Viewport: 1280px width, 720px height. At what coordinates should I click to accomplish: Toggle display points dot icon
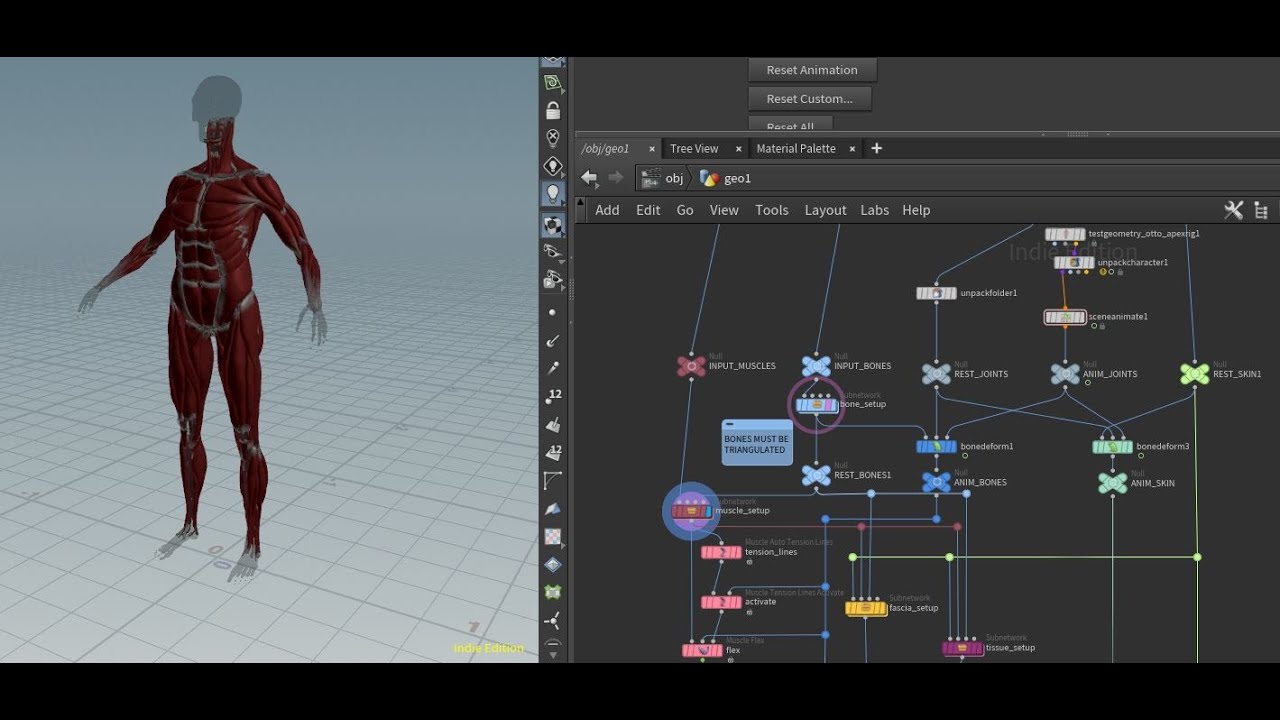point(553,312)
